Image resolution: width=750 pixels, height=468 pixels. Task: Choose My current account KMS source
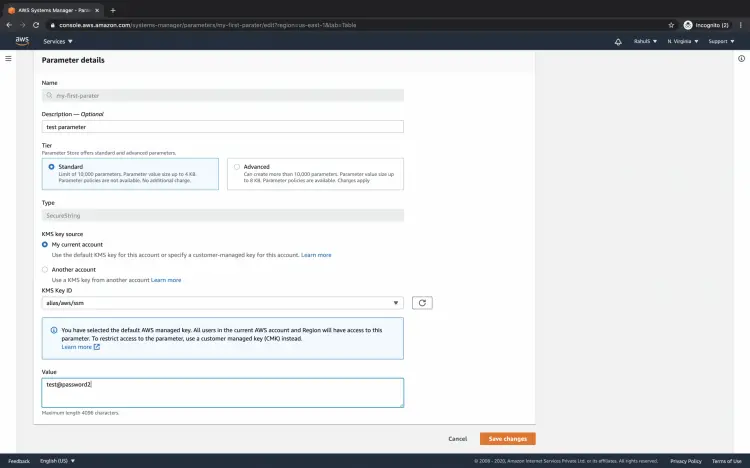(x=45, y=245)
